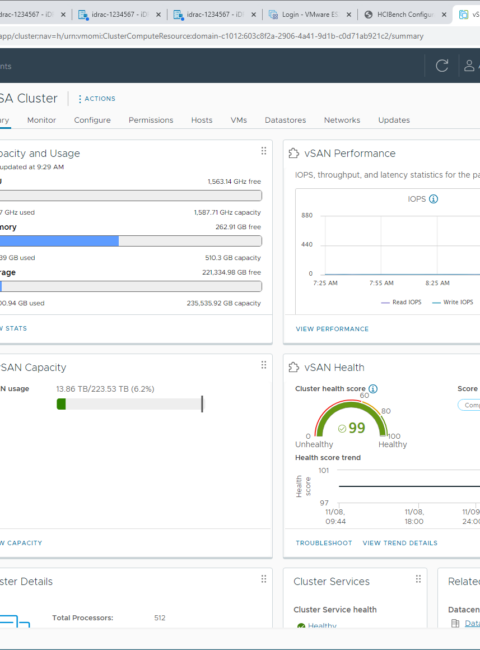The width and height of the screenshot is (480, 650).
Task: Select the Updates tab
Action: [x=394, y=120]
